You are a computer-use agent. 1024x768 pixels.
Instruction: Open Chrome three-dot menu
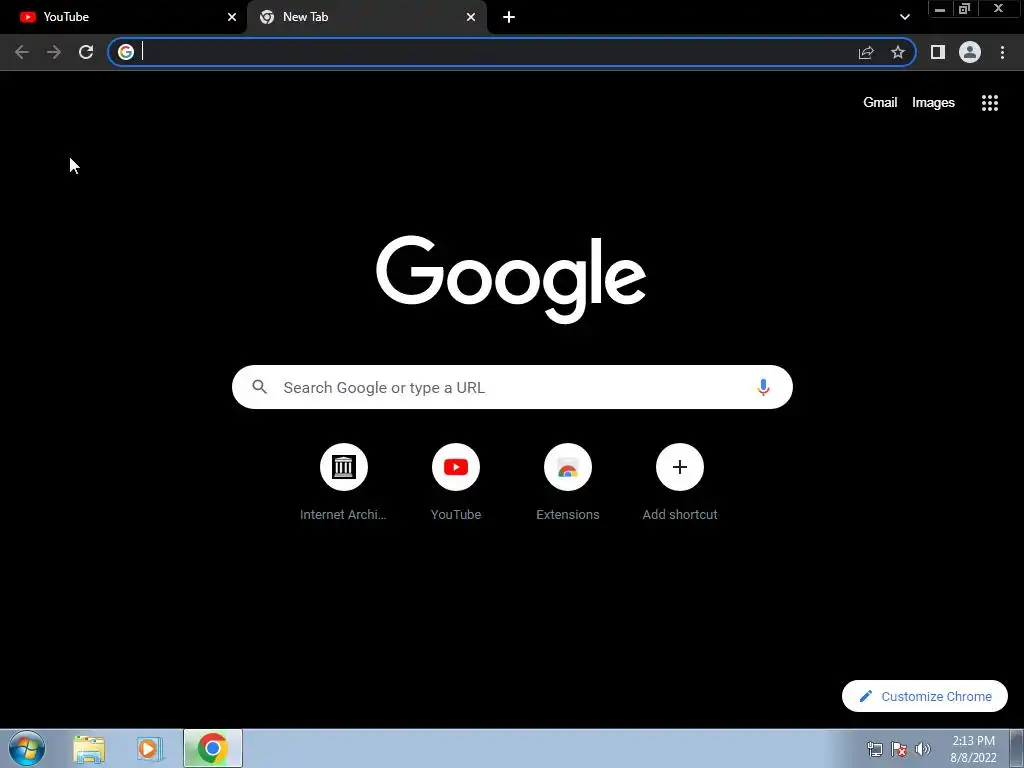click(1002, 52)
